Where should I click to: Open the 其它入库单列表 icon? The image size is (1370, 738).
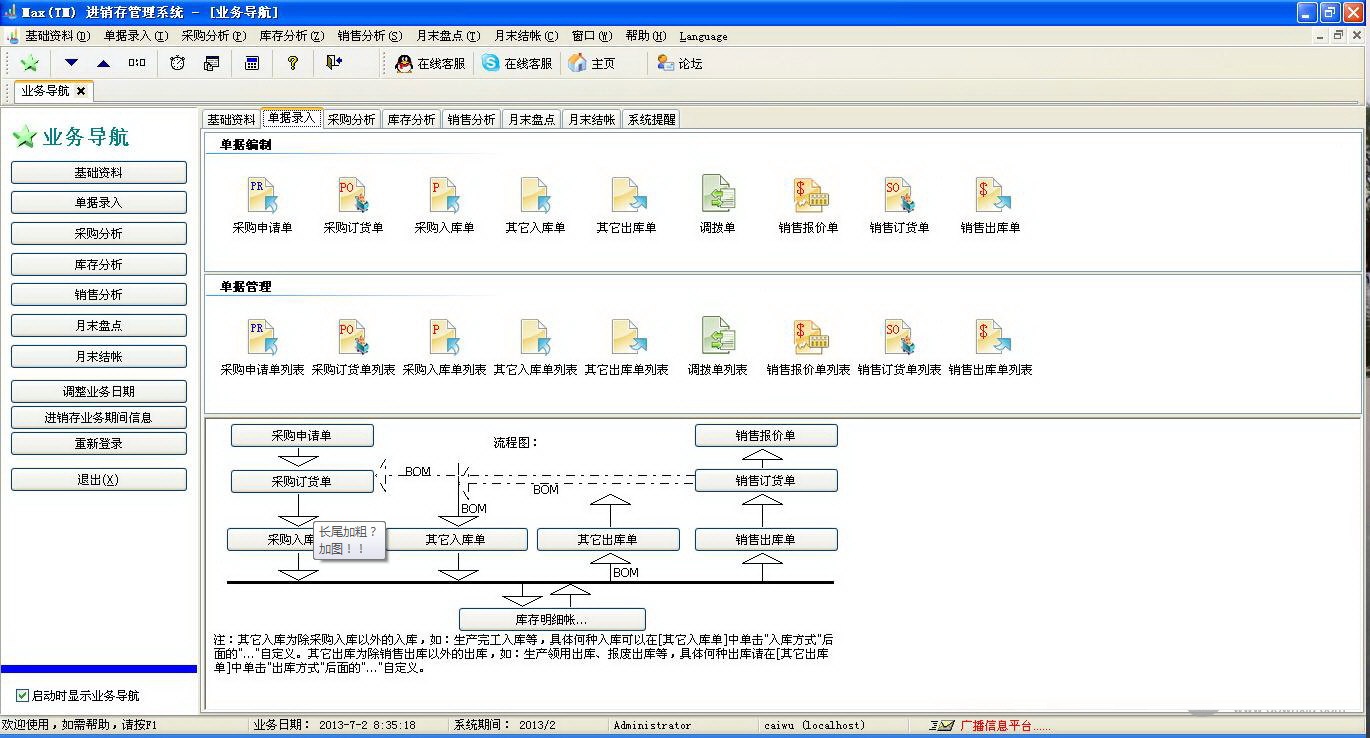click(x=535, y=337)
